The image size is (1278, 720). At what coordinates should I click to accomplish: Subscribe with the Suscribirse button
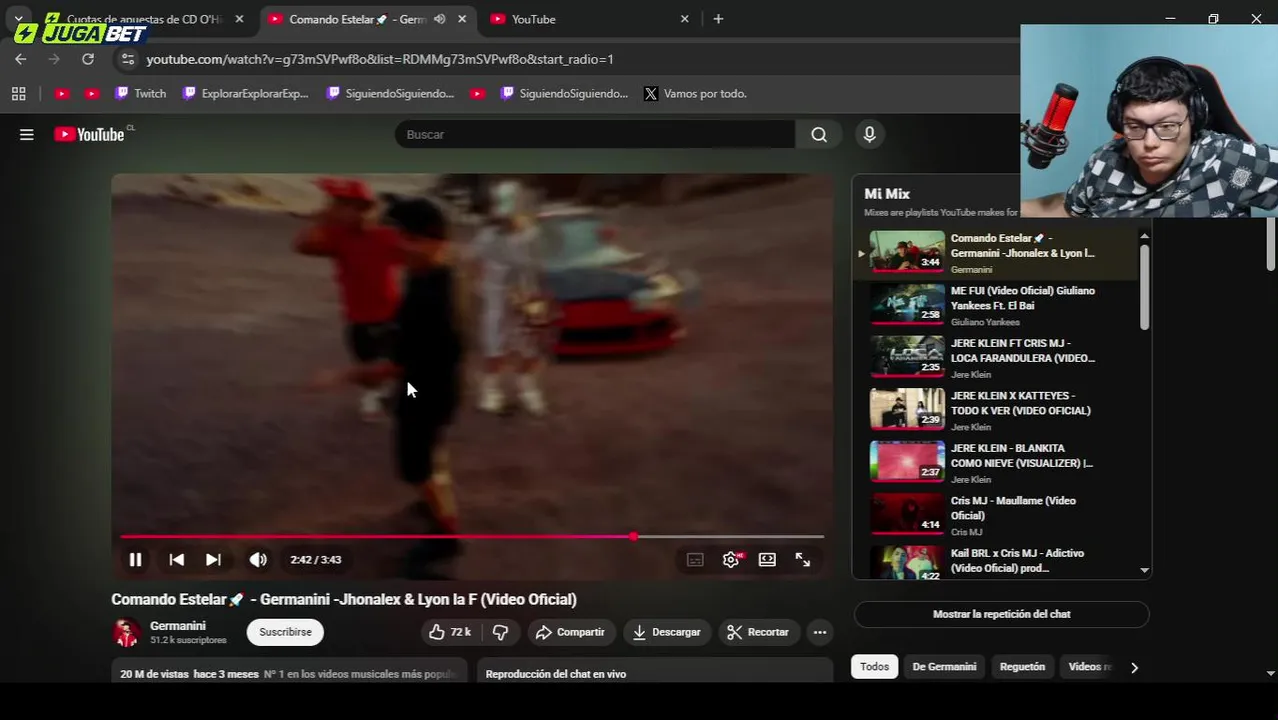(x=285, y=632)
